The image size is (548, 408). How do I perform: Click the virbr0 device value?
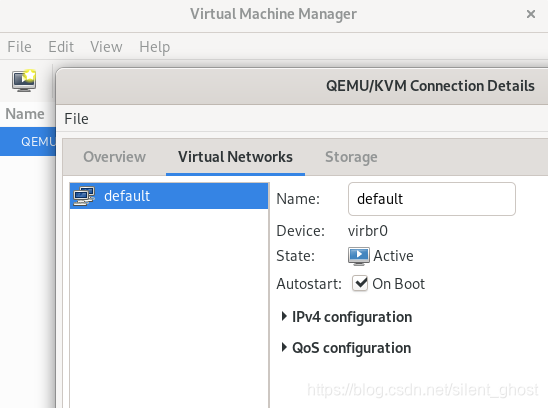[x=368, y=231]
